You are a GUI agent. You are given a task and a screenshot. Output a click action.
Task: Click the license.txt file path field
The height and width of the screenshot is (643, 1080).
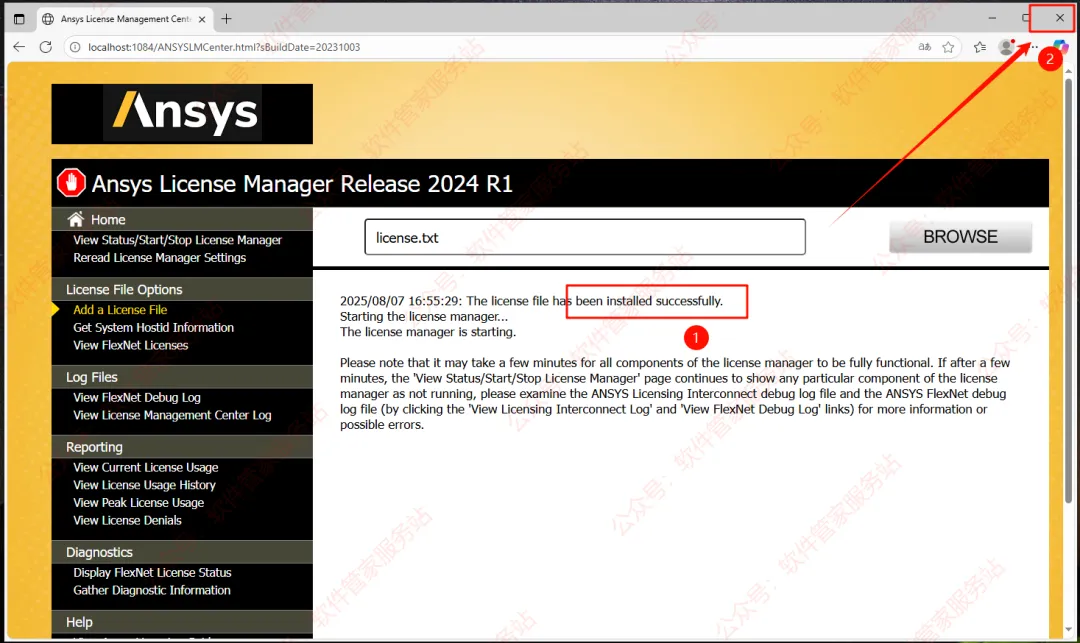585,237
